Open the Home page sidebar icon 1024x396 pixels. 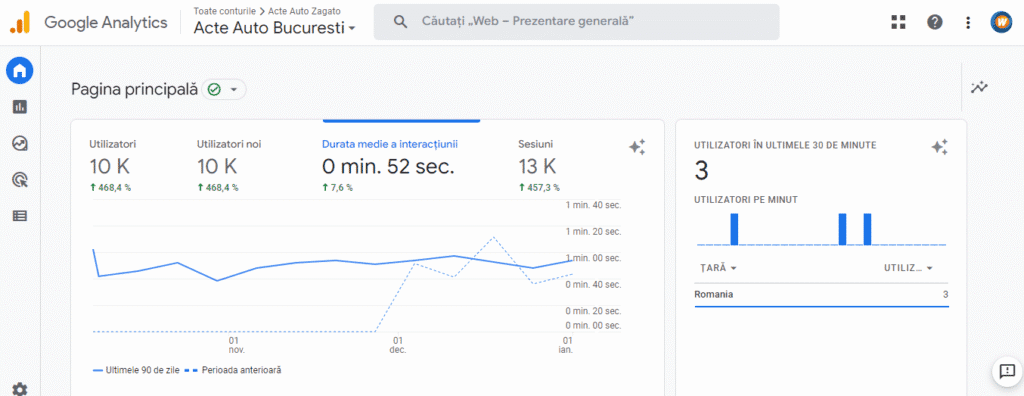20,70
